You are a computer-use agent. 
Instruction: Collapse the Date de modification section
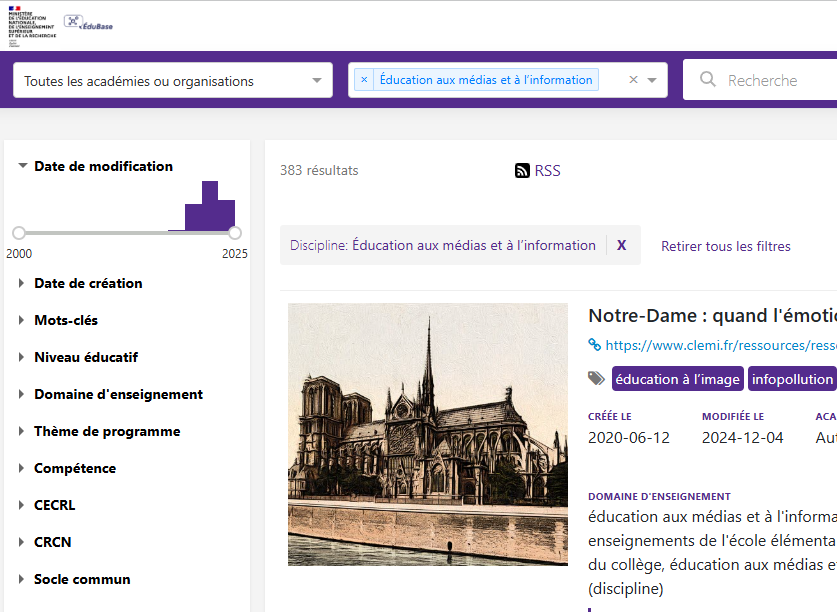click(22, 166)
